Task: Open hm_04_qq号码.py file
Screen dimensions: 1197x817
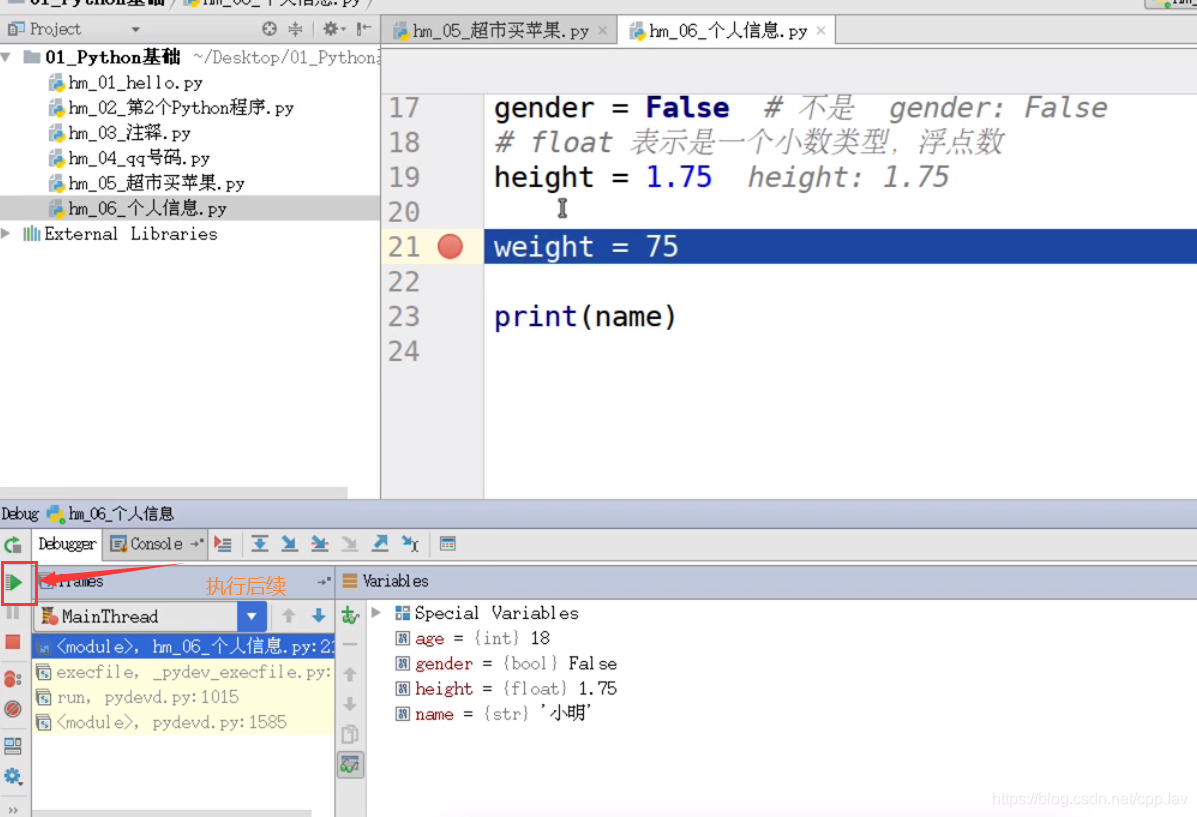Action: point(129,158)
